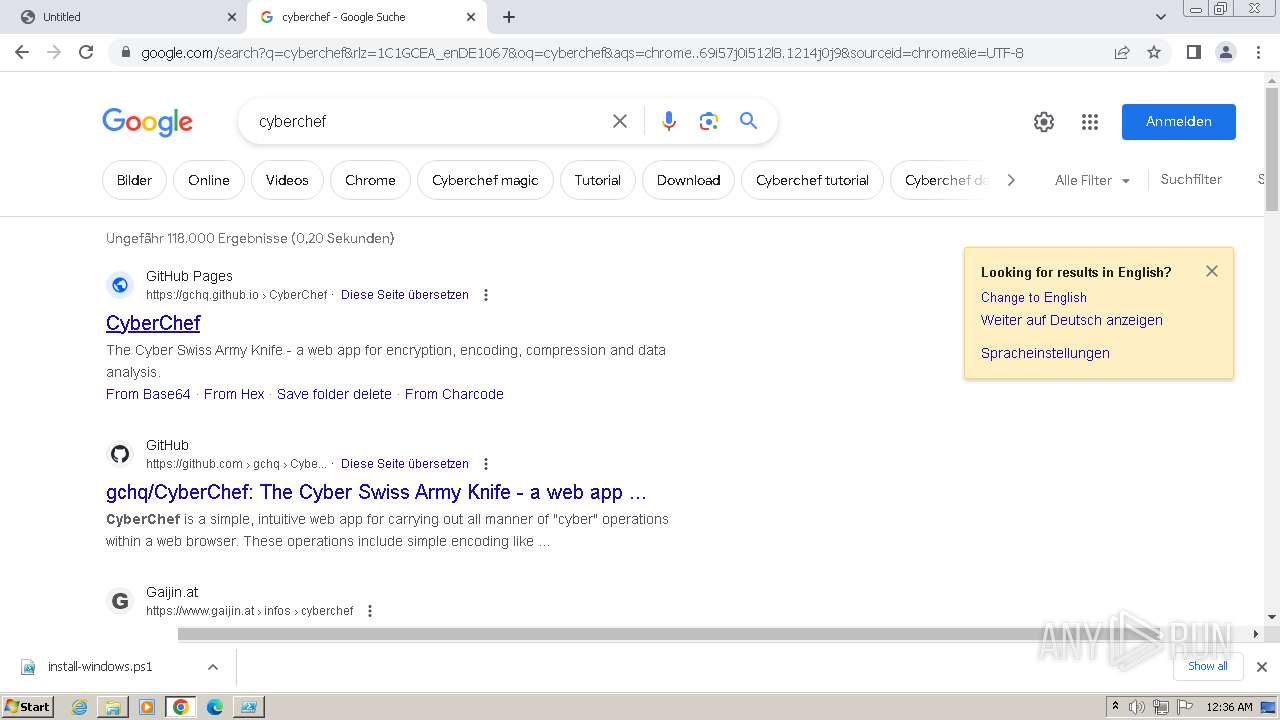The height and width of the screenshot is (720, 1280).
Task: Expand the Alle Filter dropdown
Action: [1092, 180]
